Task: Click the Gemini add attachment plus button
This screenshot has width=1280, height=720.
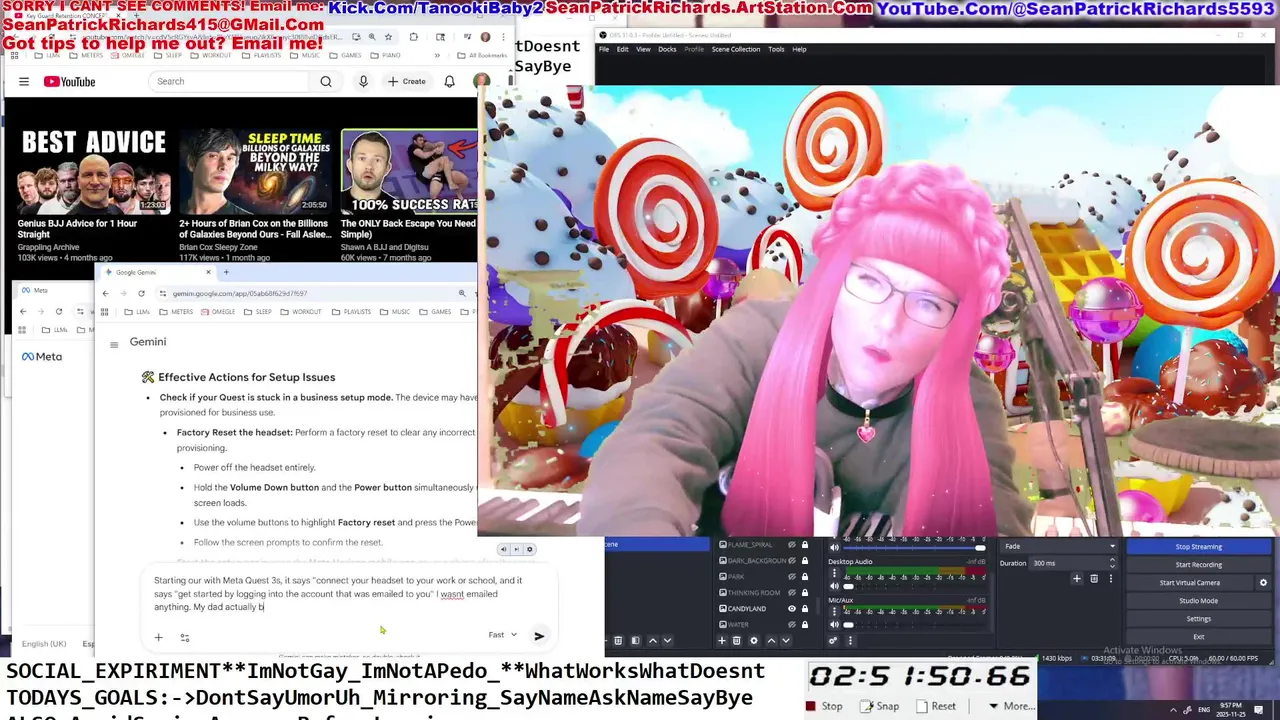Action: 158,637
